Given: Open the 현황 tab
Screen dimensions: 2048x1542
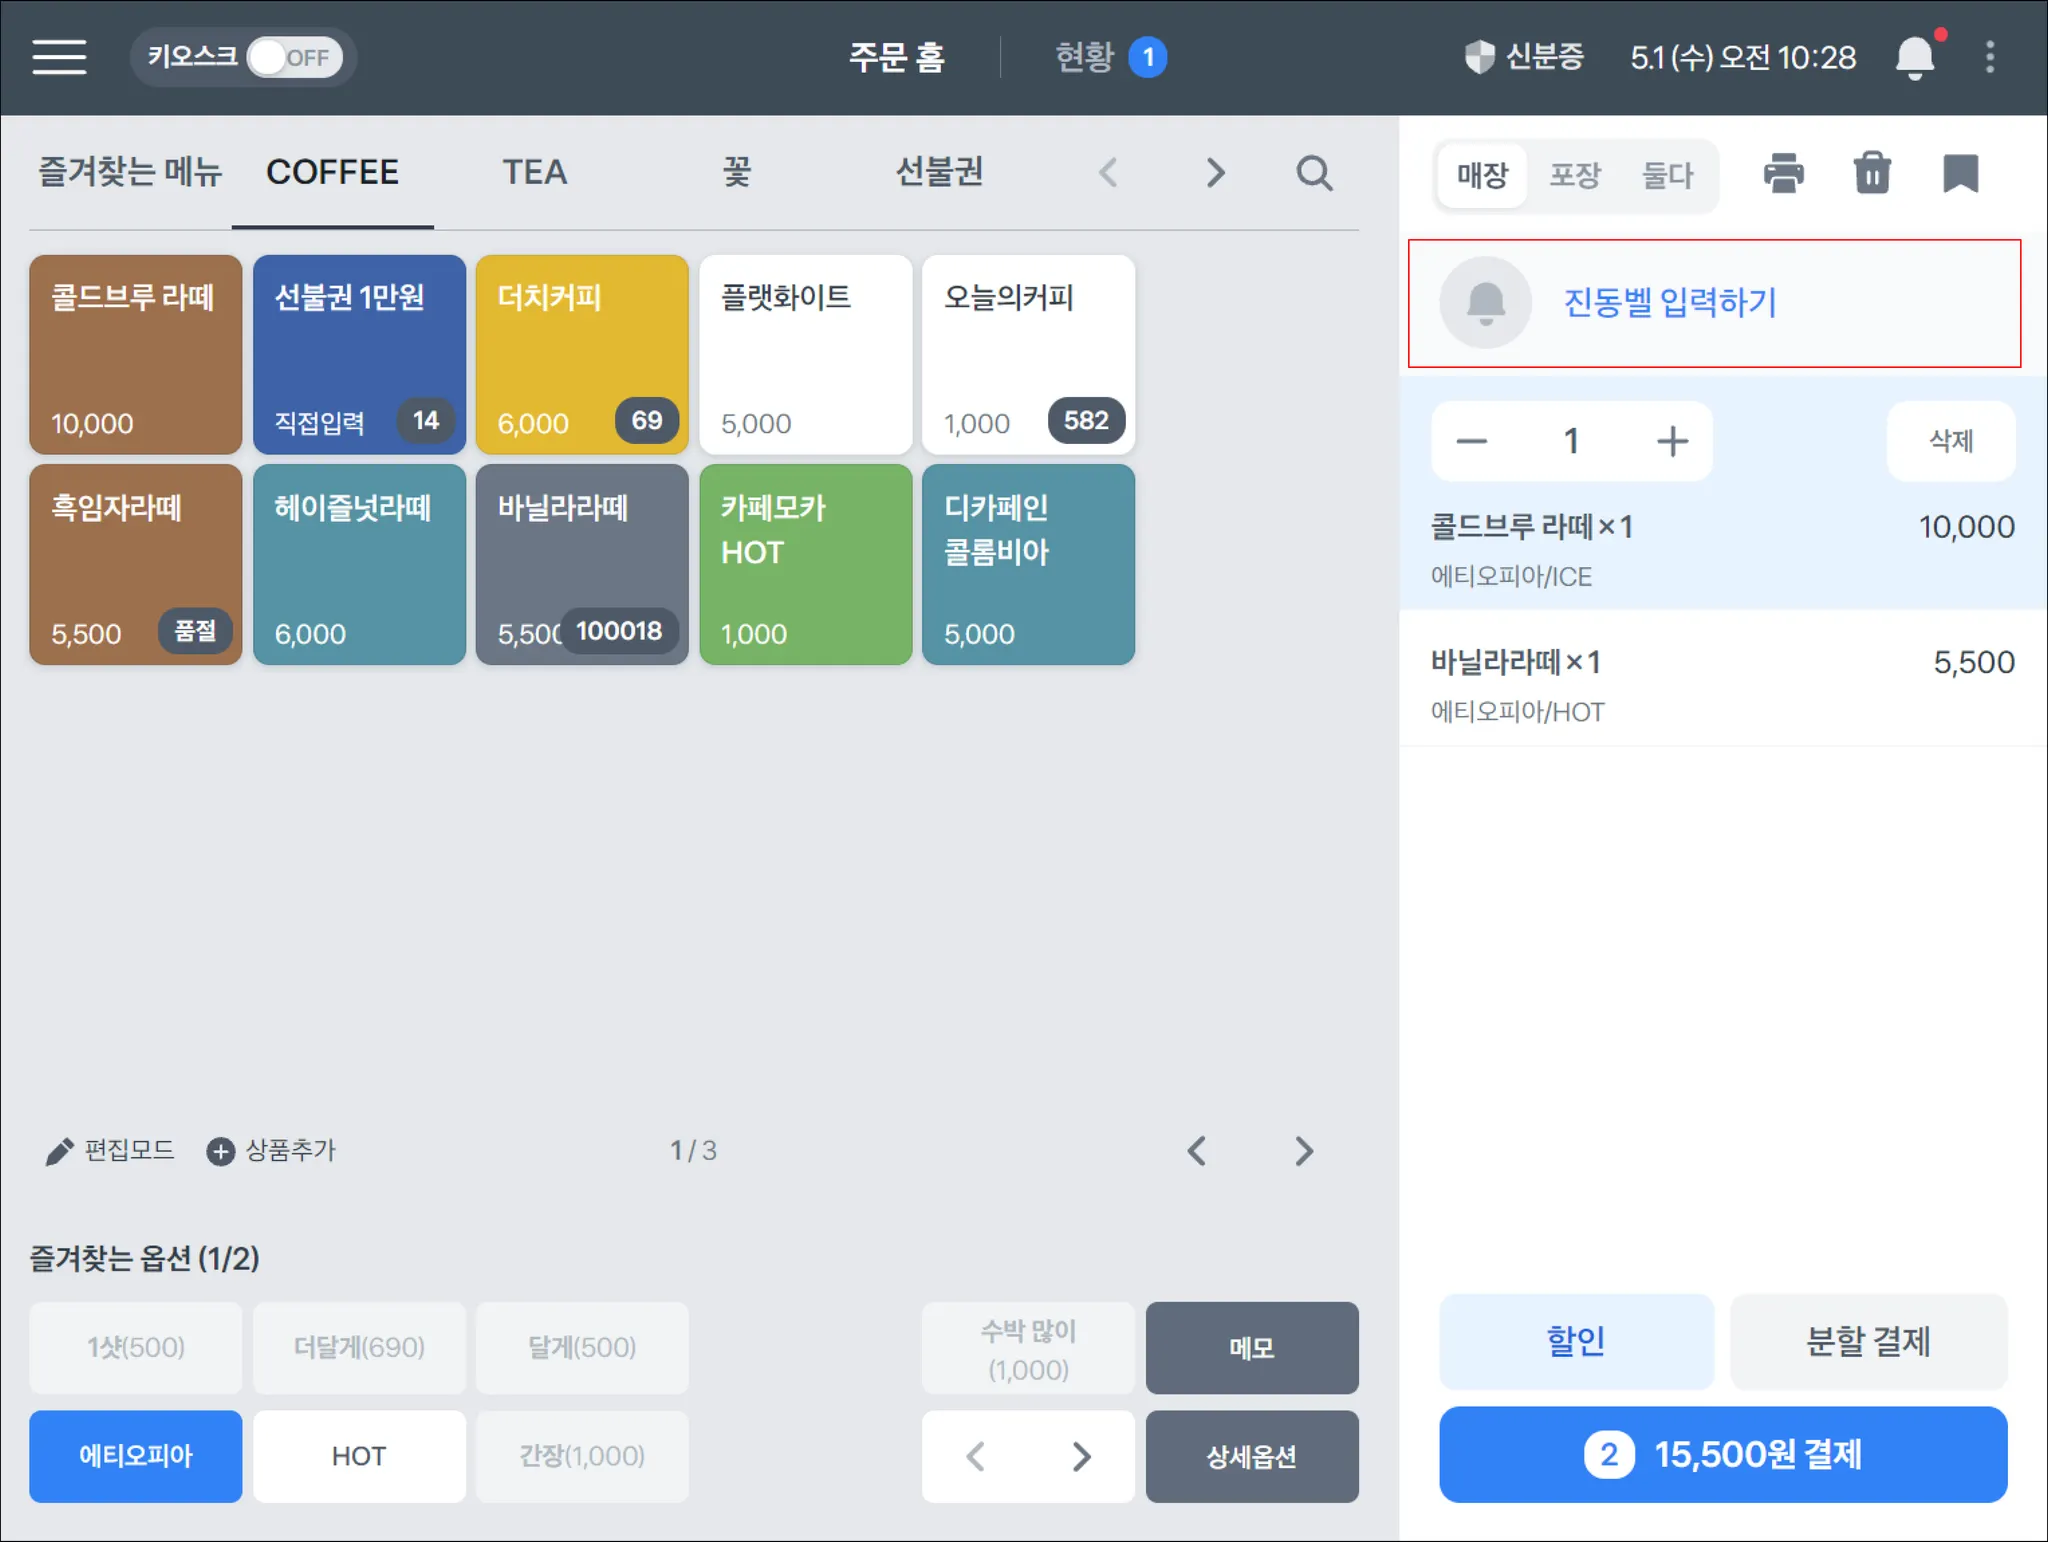Looking at the screenshot, I should point(1085,57).
